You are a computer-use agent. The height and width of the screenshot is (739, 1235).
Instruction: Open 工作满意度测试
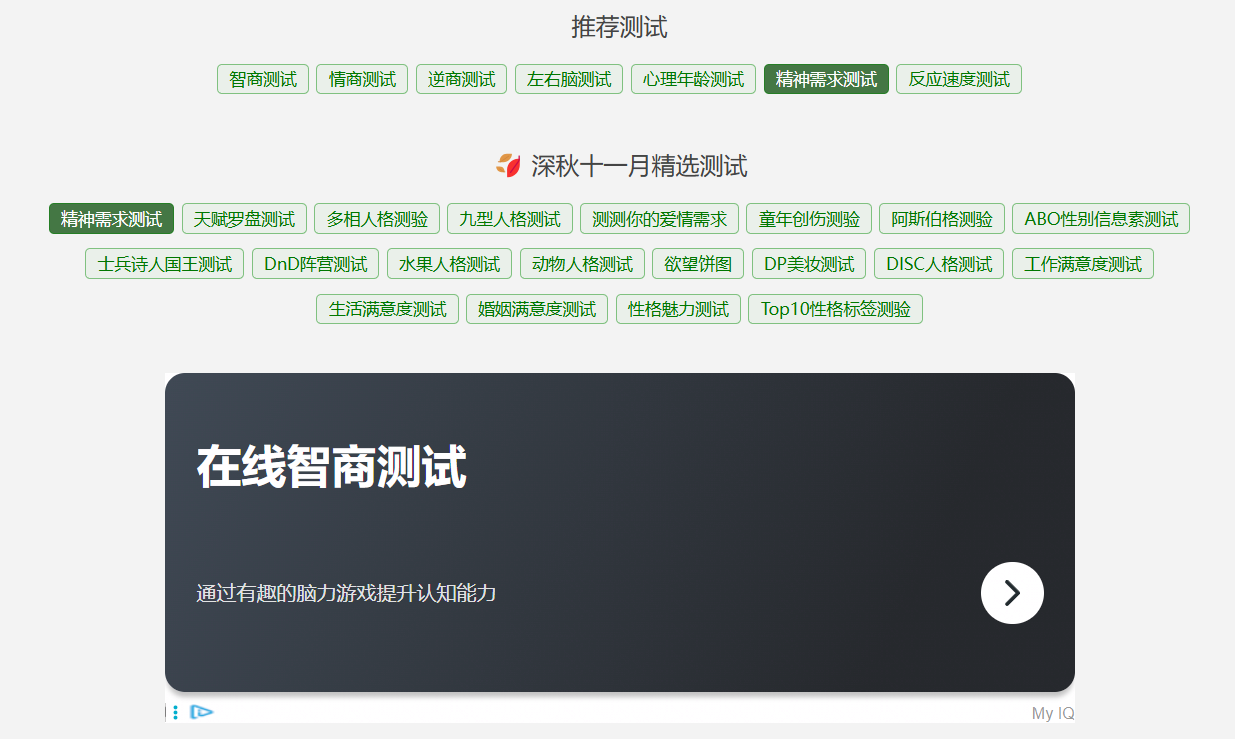click(x=1083, y=264)
